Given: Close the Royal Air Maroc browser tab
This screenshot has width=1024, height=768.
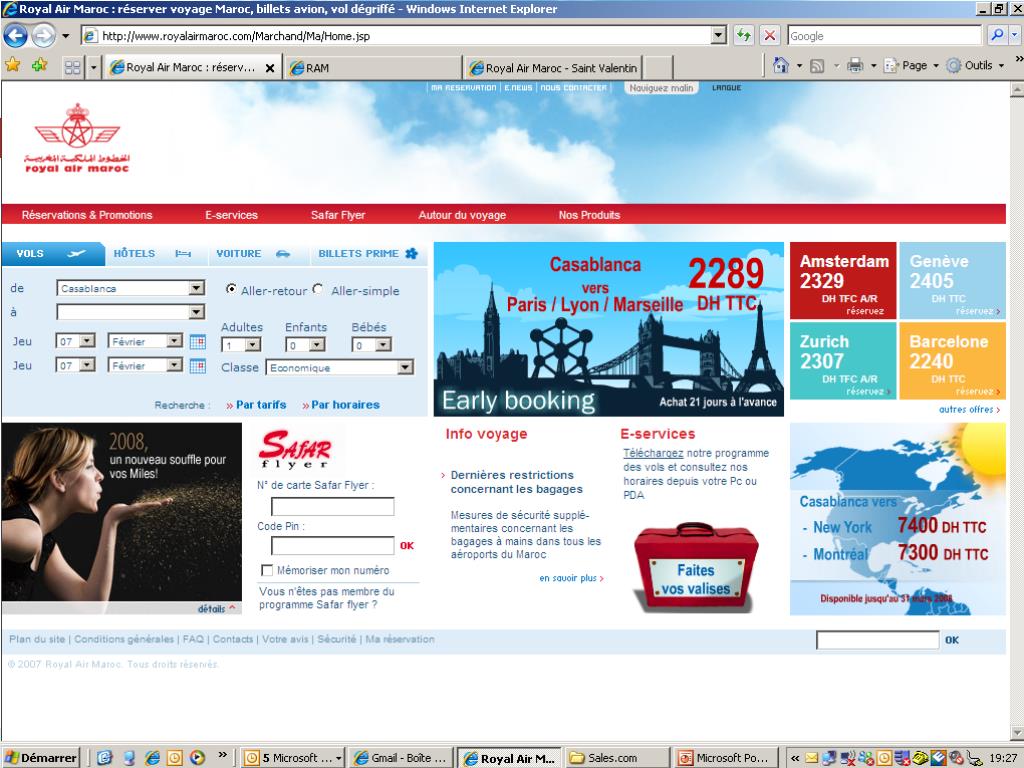Looking at the screenshot, I should click(x=270, y=68).
